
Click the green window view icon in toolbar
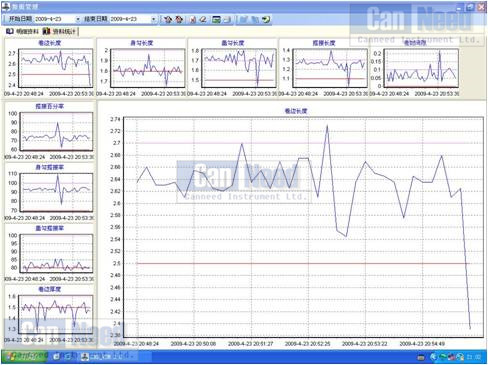216,19
